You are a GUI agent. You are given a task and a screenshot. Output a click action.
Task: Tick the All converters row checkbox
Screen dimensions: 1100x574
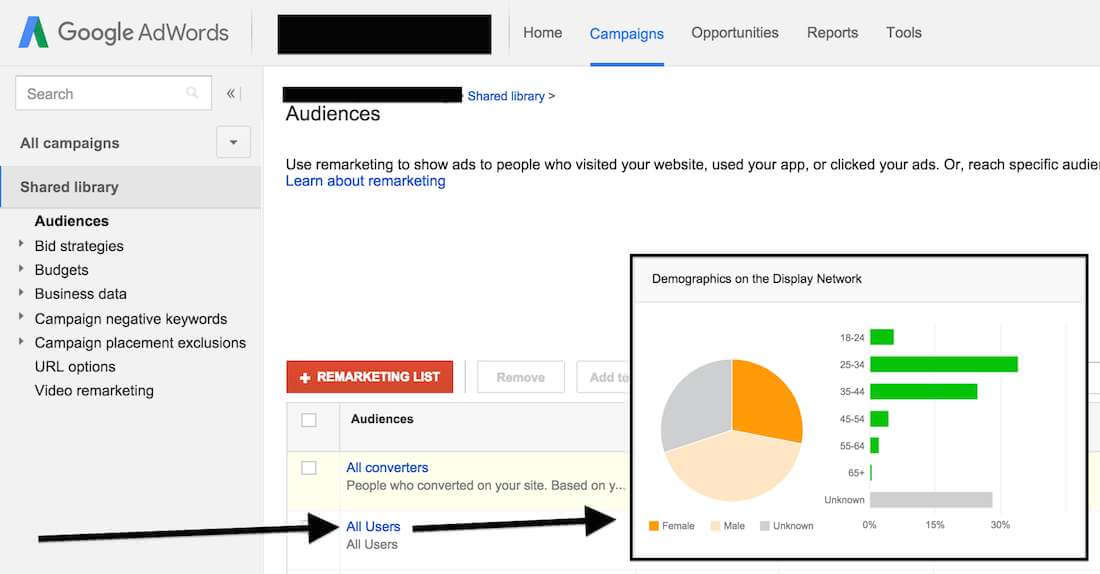click(309, 468)
